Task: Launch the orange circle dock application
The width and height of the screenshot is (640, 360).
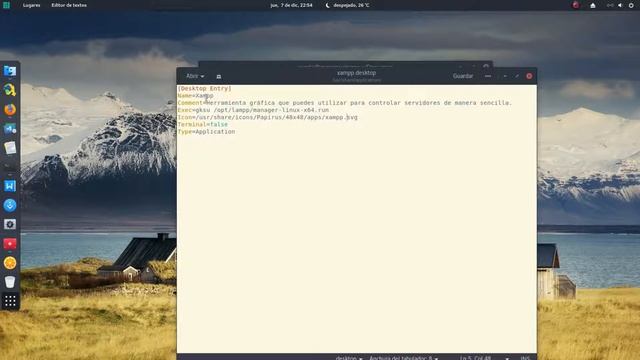Action: coord(10,263)
